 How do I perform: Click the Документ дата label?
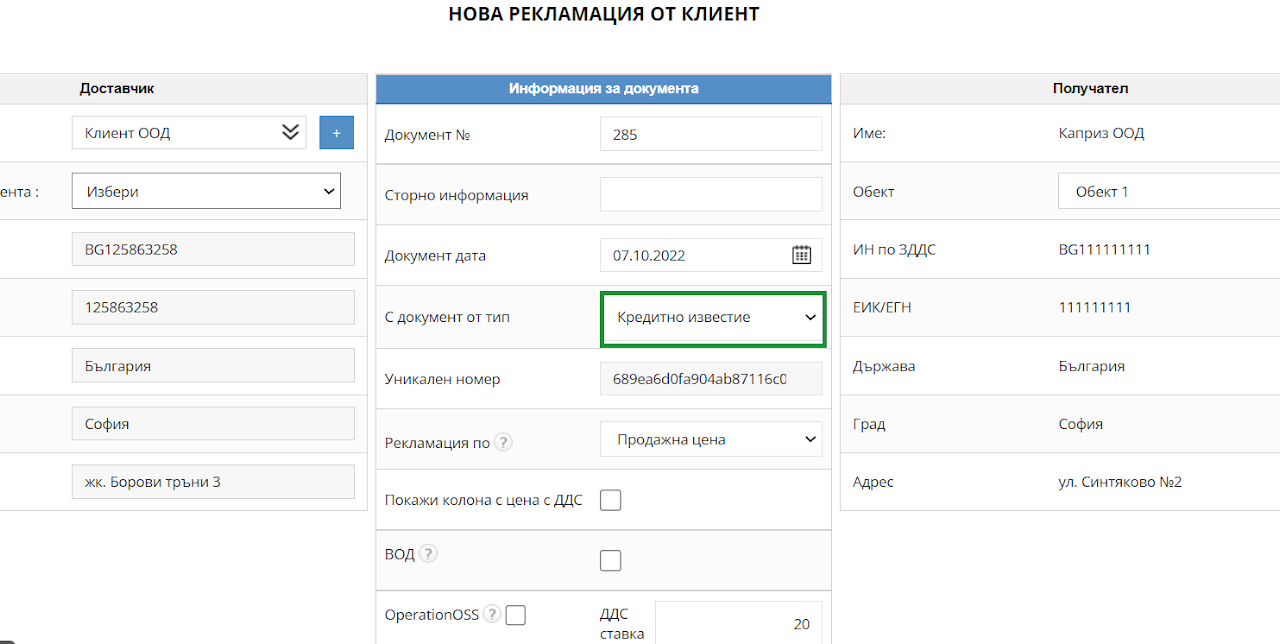coord(435,256)
